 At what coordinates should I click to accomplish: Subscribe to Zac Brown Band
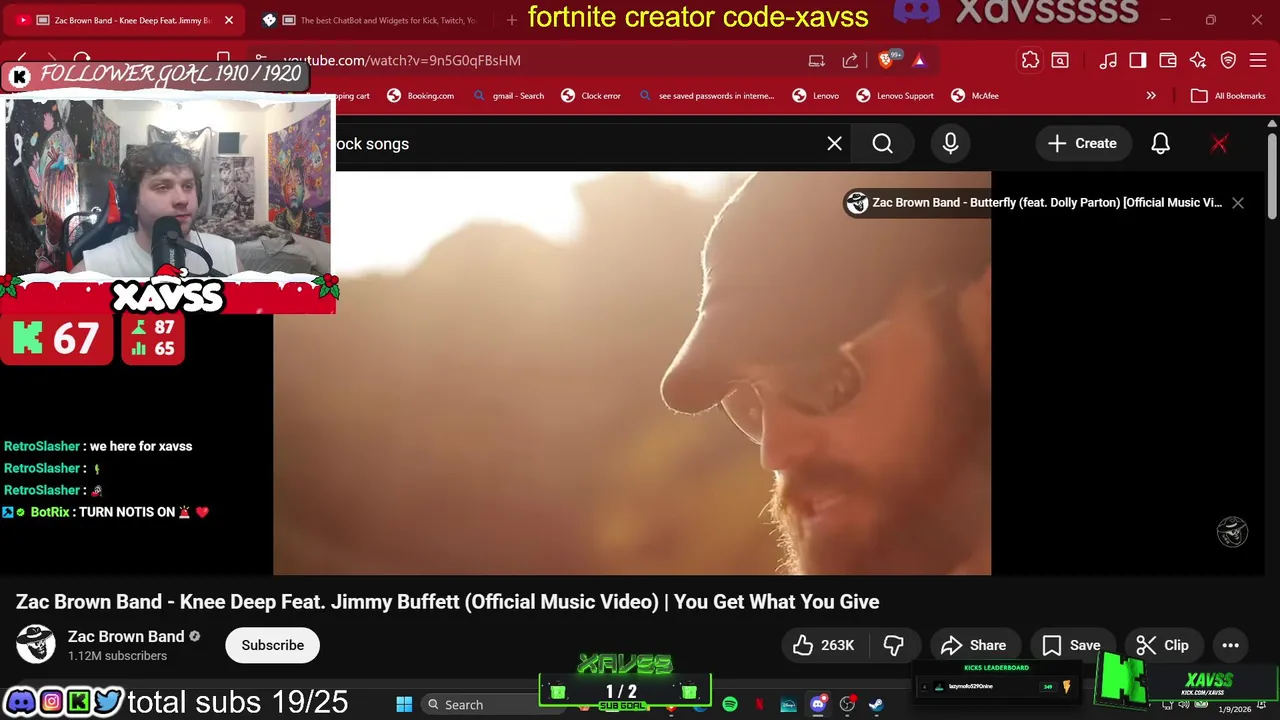coord(272,645)
